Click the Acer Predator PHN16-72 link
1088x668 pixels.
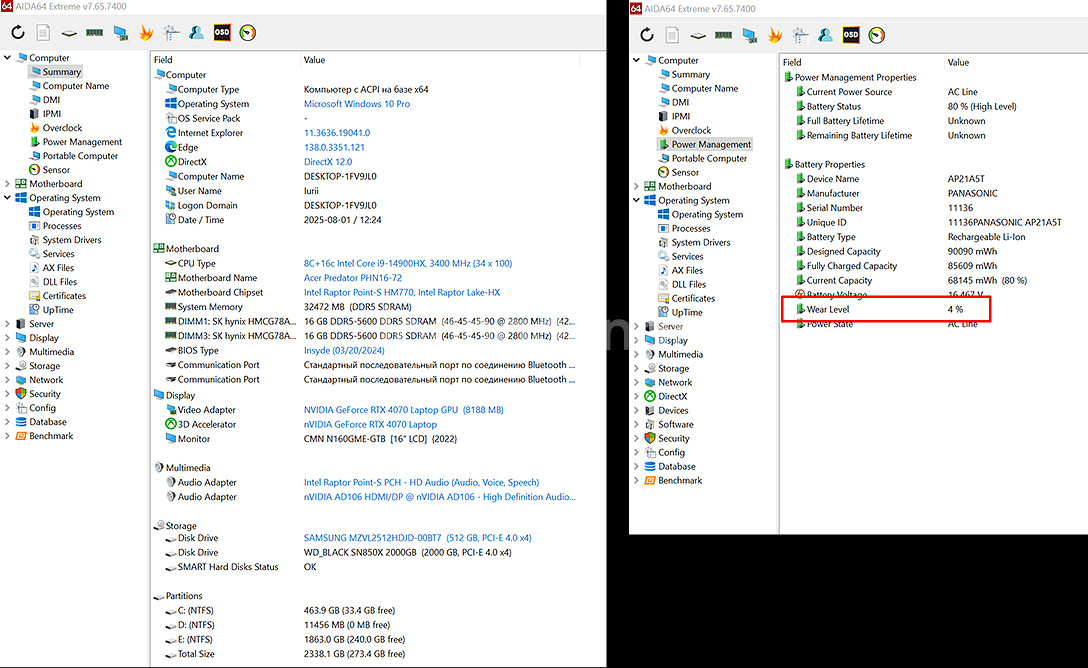pyautogui.click(x=352, y=277)
